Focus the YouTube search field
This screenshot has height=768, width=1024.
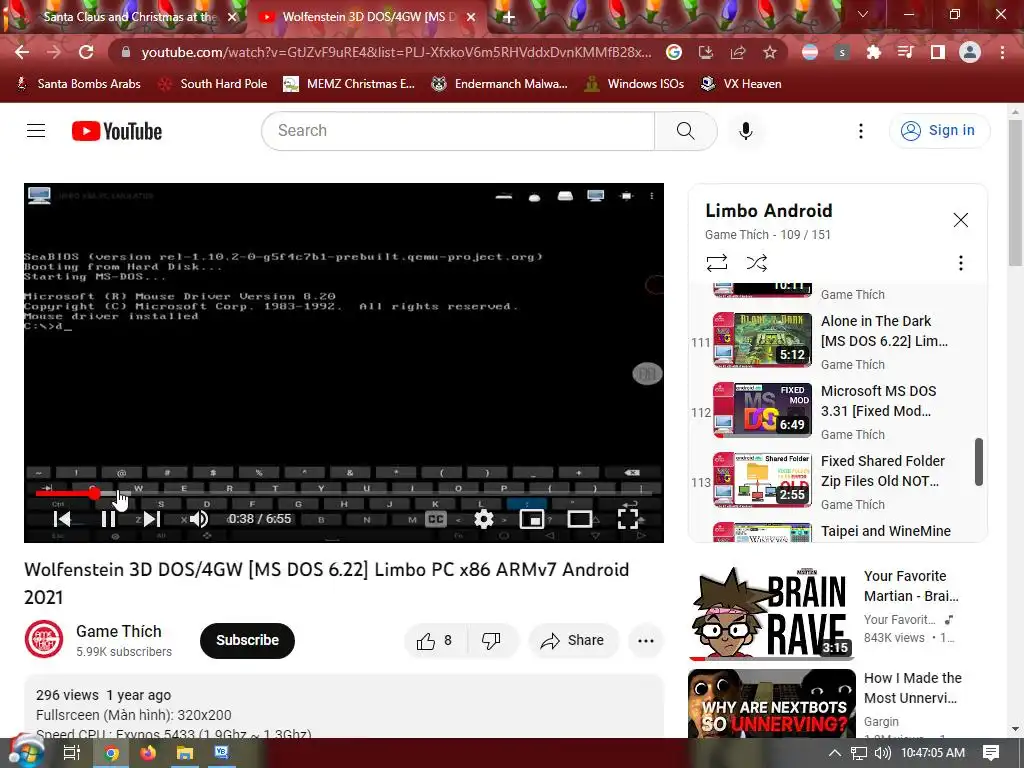pyautogui.click(x=458, y=131)
